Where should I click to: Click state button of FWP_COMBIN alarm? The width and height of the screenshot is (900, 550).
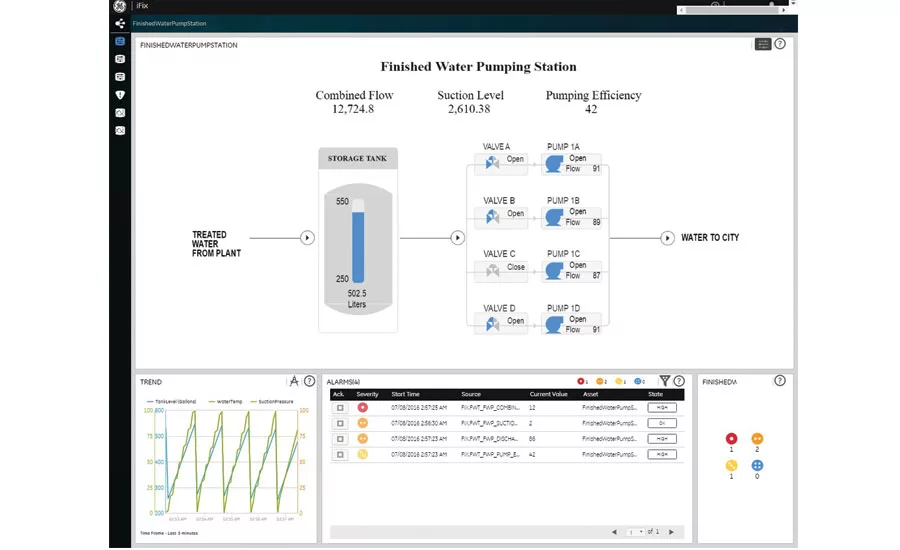[662, 408]
